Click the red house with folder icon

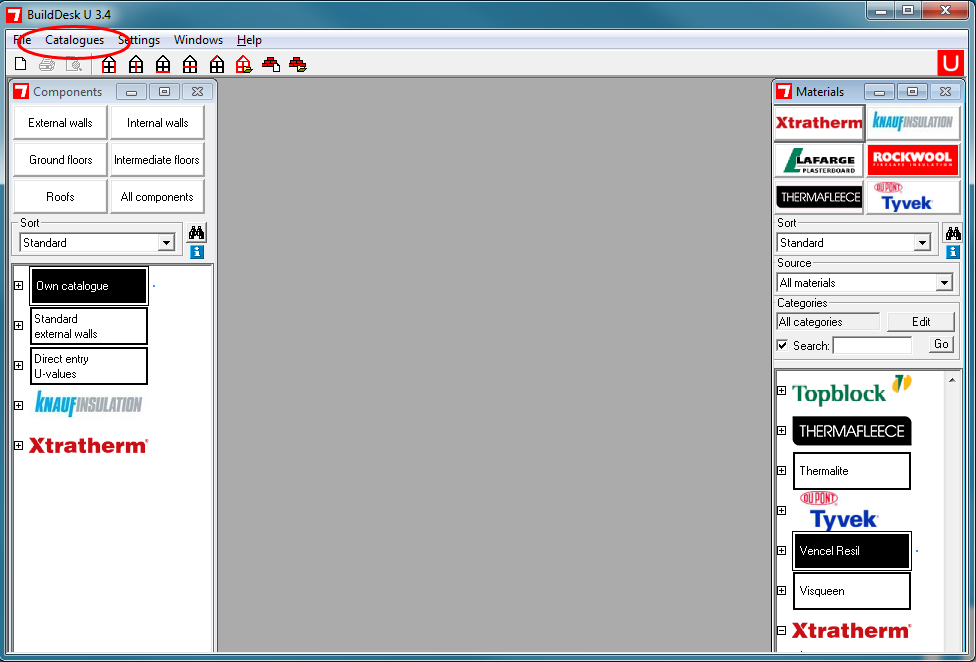click(244, 64)
